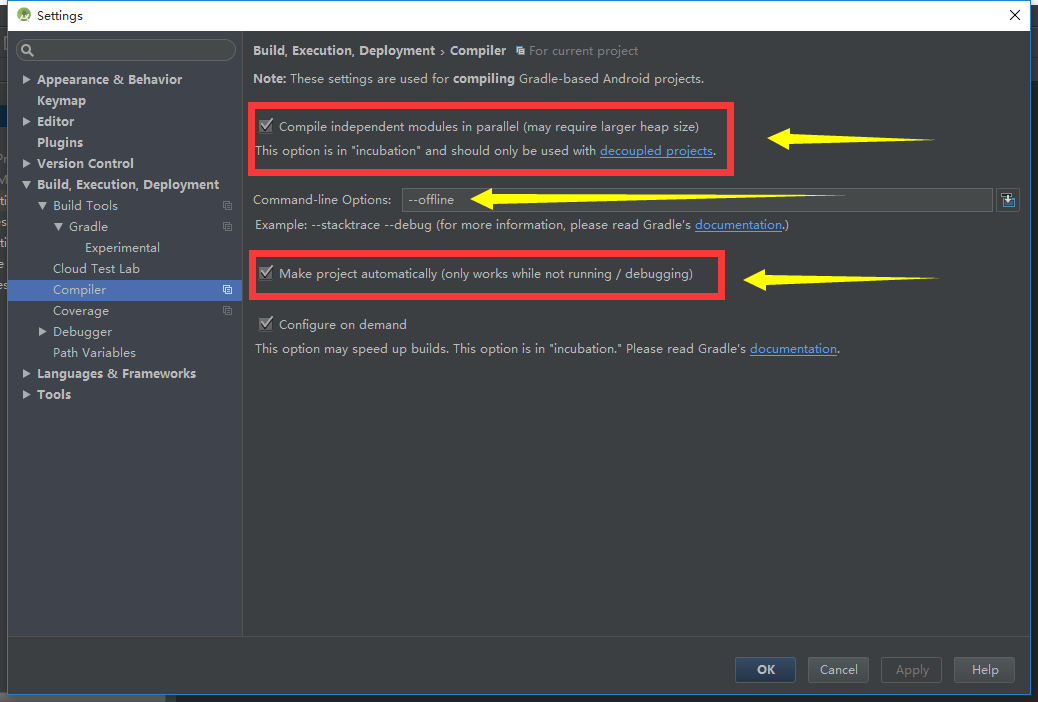
Task: Click the Apply button
Action: point(912,670)
